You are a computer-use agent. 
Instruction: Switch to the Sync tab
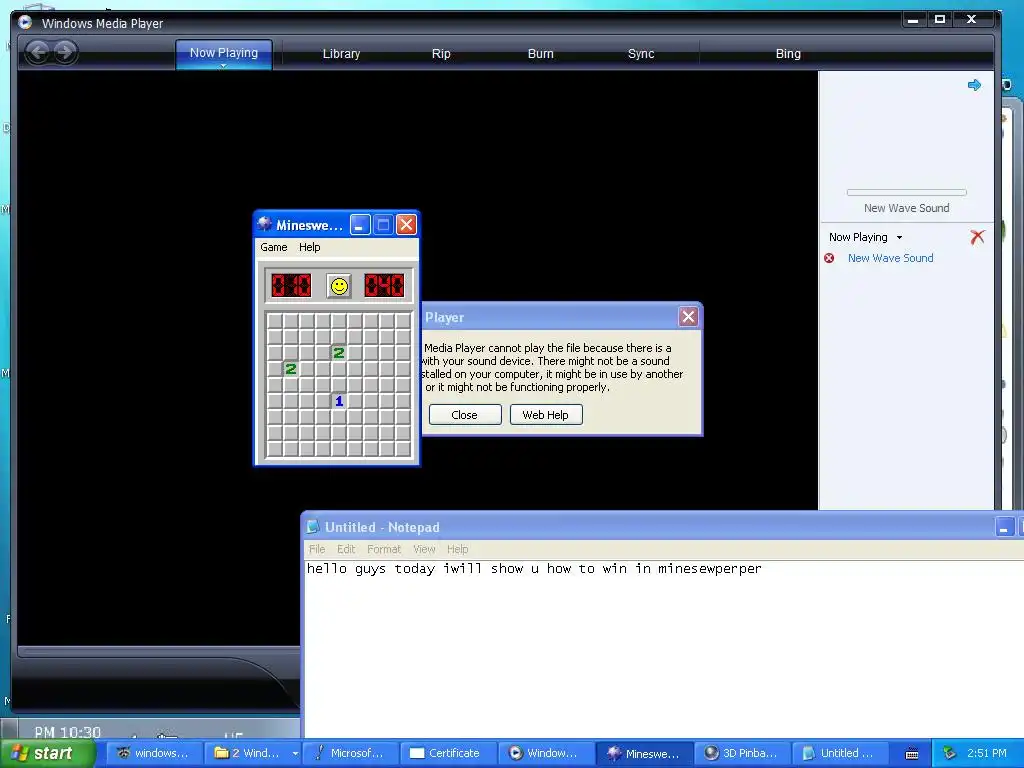coord(641,54)
